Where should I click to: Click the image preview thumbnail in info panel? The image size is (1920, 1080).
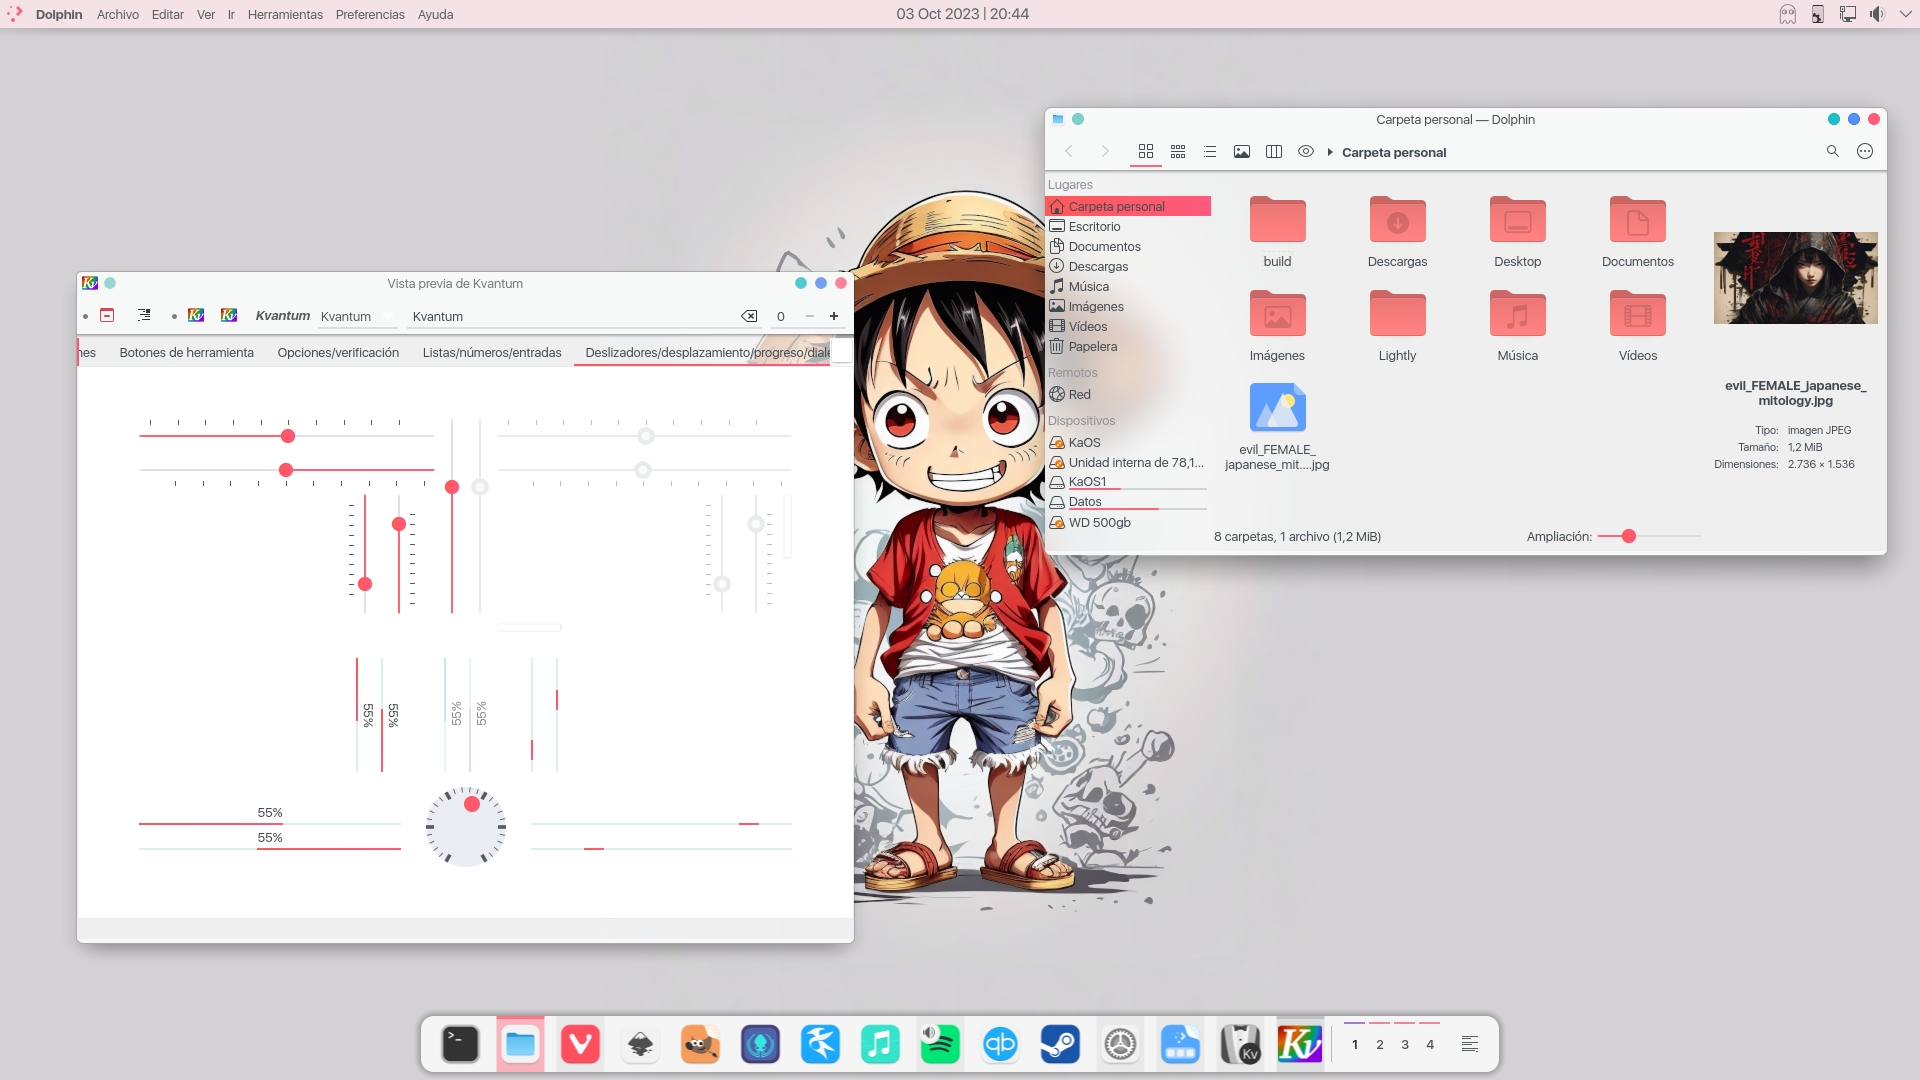pyautogui.click(x=1795, y=278)
